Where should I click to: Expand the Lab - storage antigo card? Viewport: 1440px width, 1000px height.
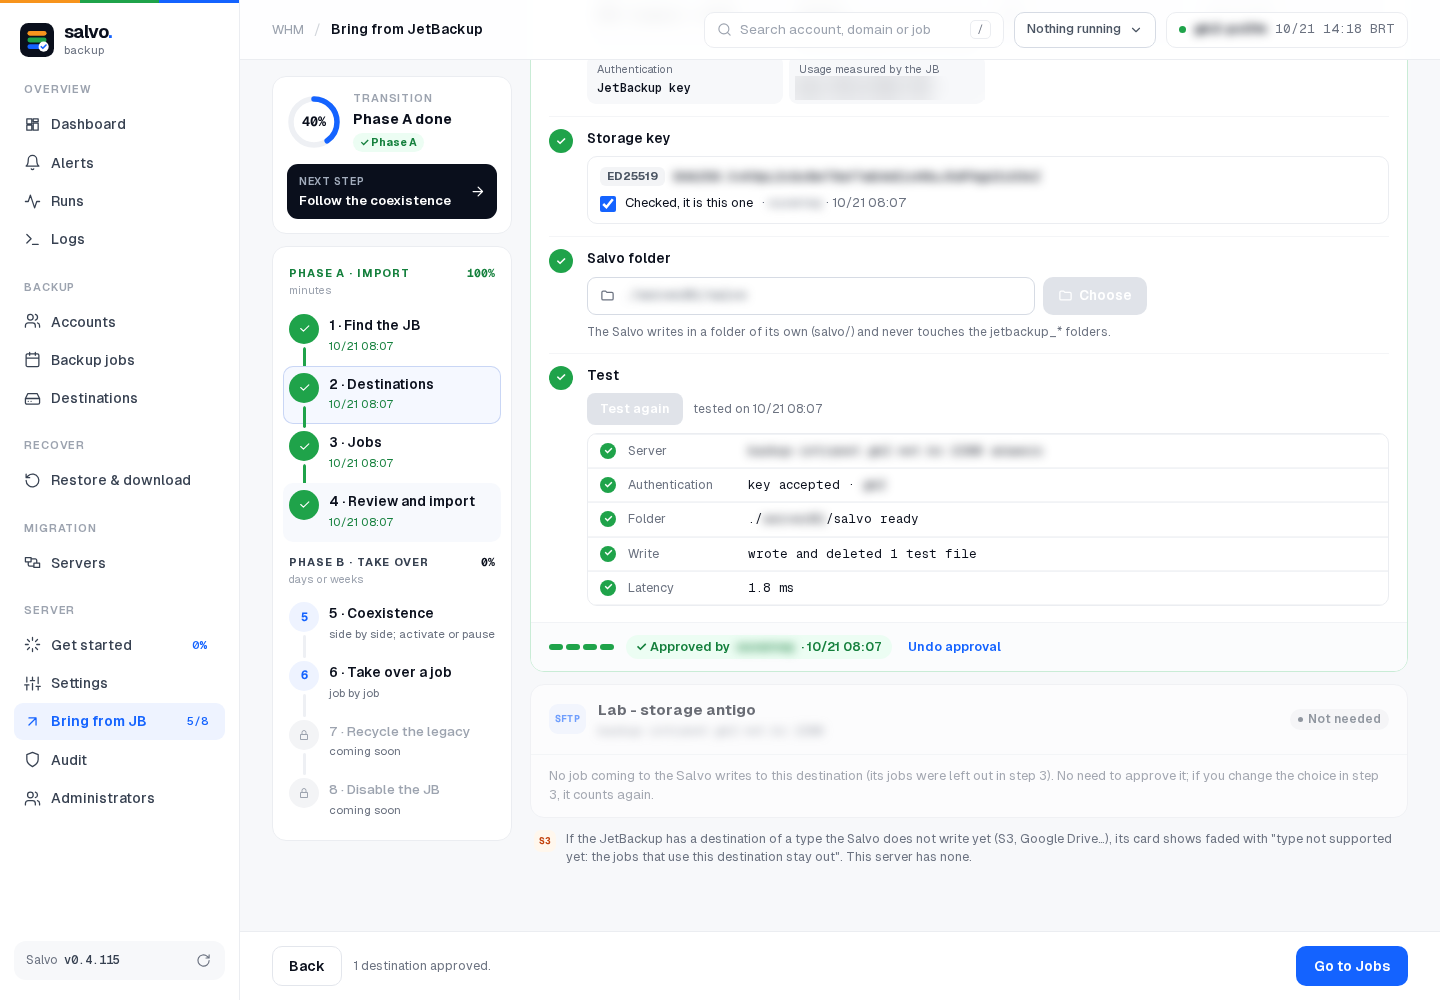pyautogui.click(x=968, y=719)
